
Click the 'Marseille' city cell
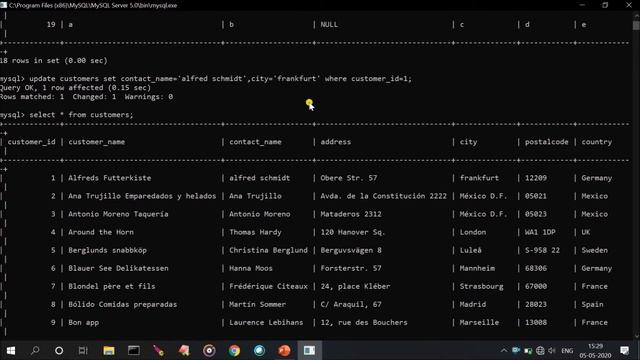[479, 322]
